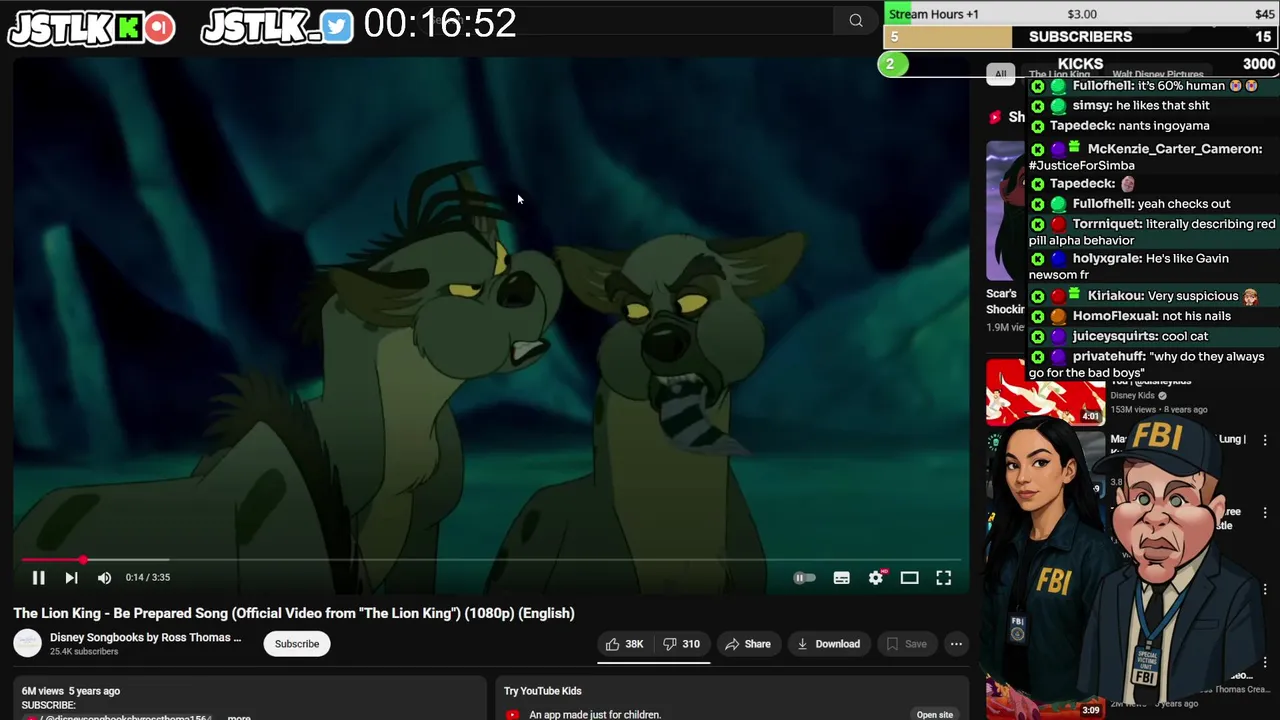Viewport: 1280px width, 720px height.
Task: Click the HomoFlexual not his nails message
Action: pyautogui.click(x=1130, y=316)
